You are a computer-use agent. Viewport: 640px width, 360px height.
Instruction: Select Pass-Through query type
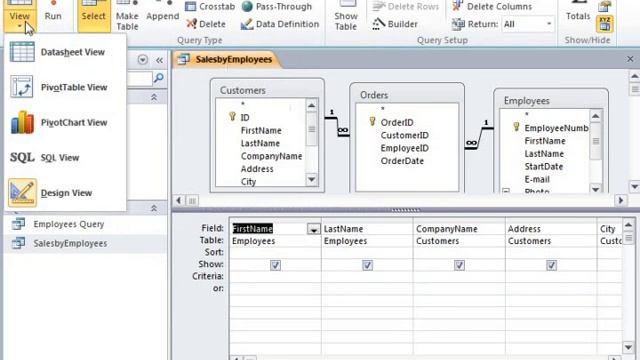[277, 7]
